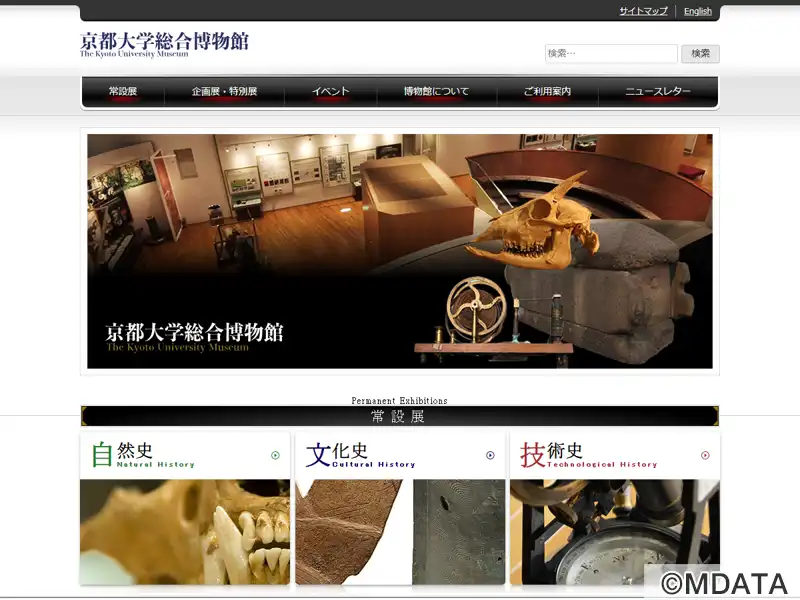This screenshot has height=600, width=800.
Task: Click the green arrow icon for 自然史
Action: 276,455
